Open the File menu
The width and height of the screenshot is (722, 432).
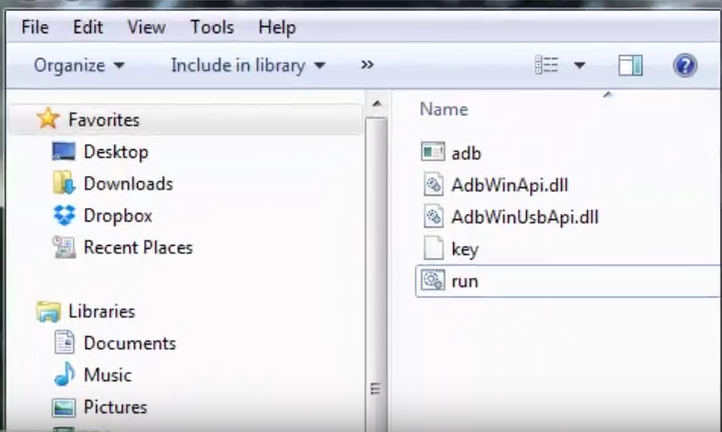pos(35,27)
